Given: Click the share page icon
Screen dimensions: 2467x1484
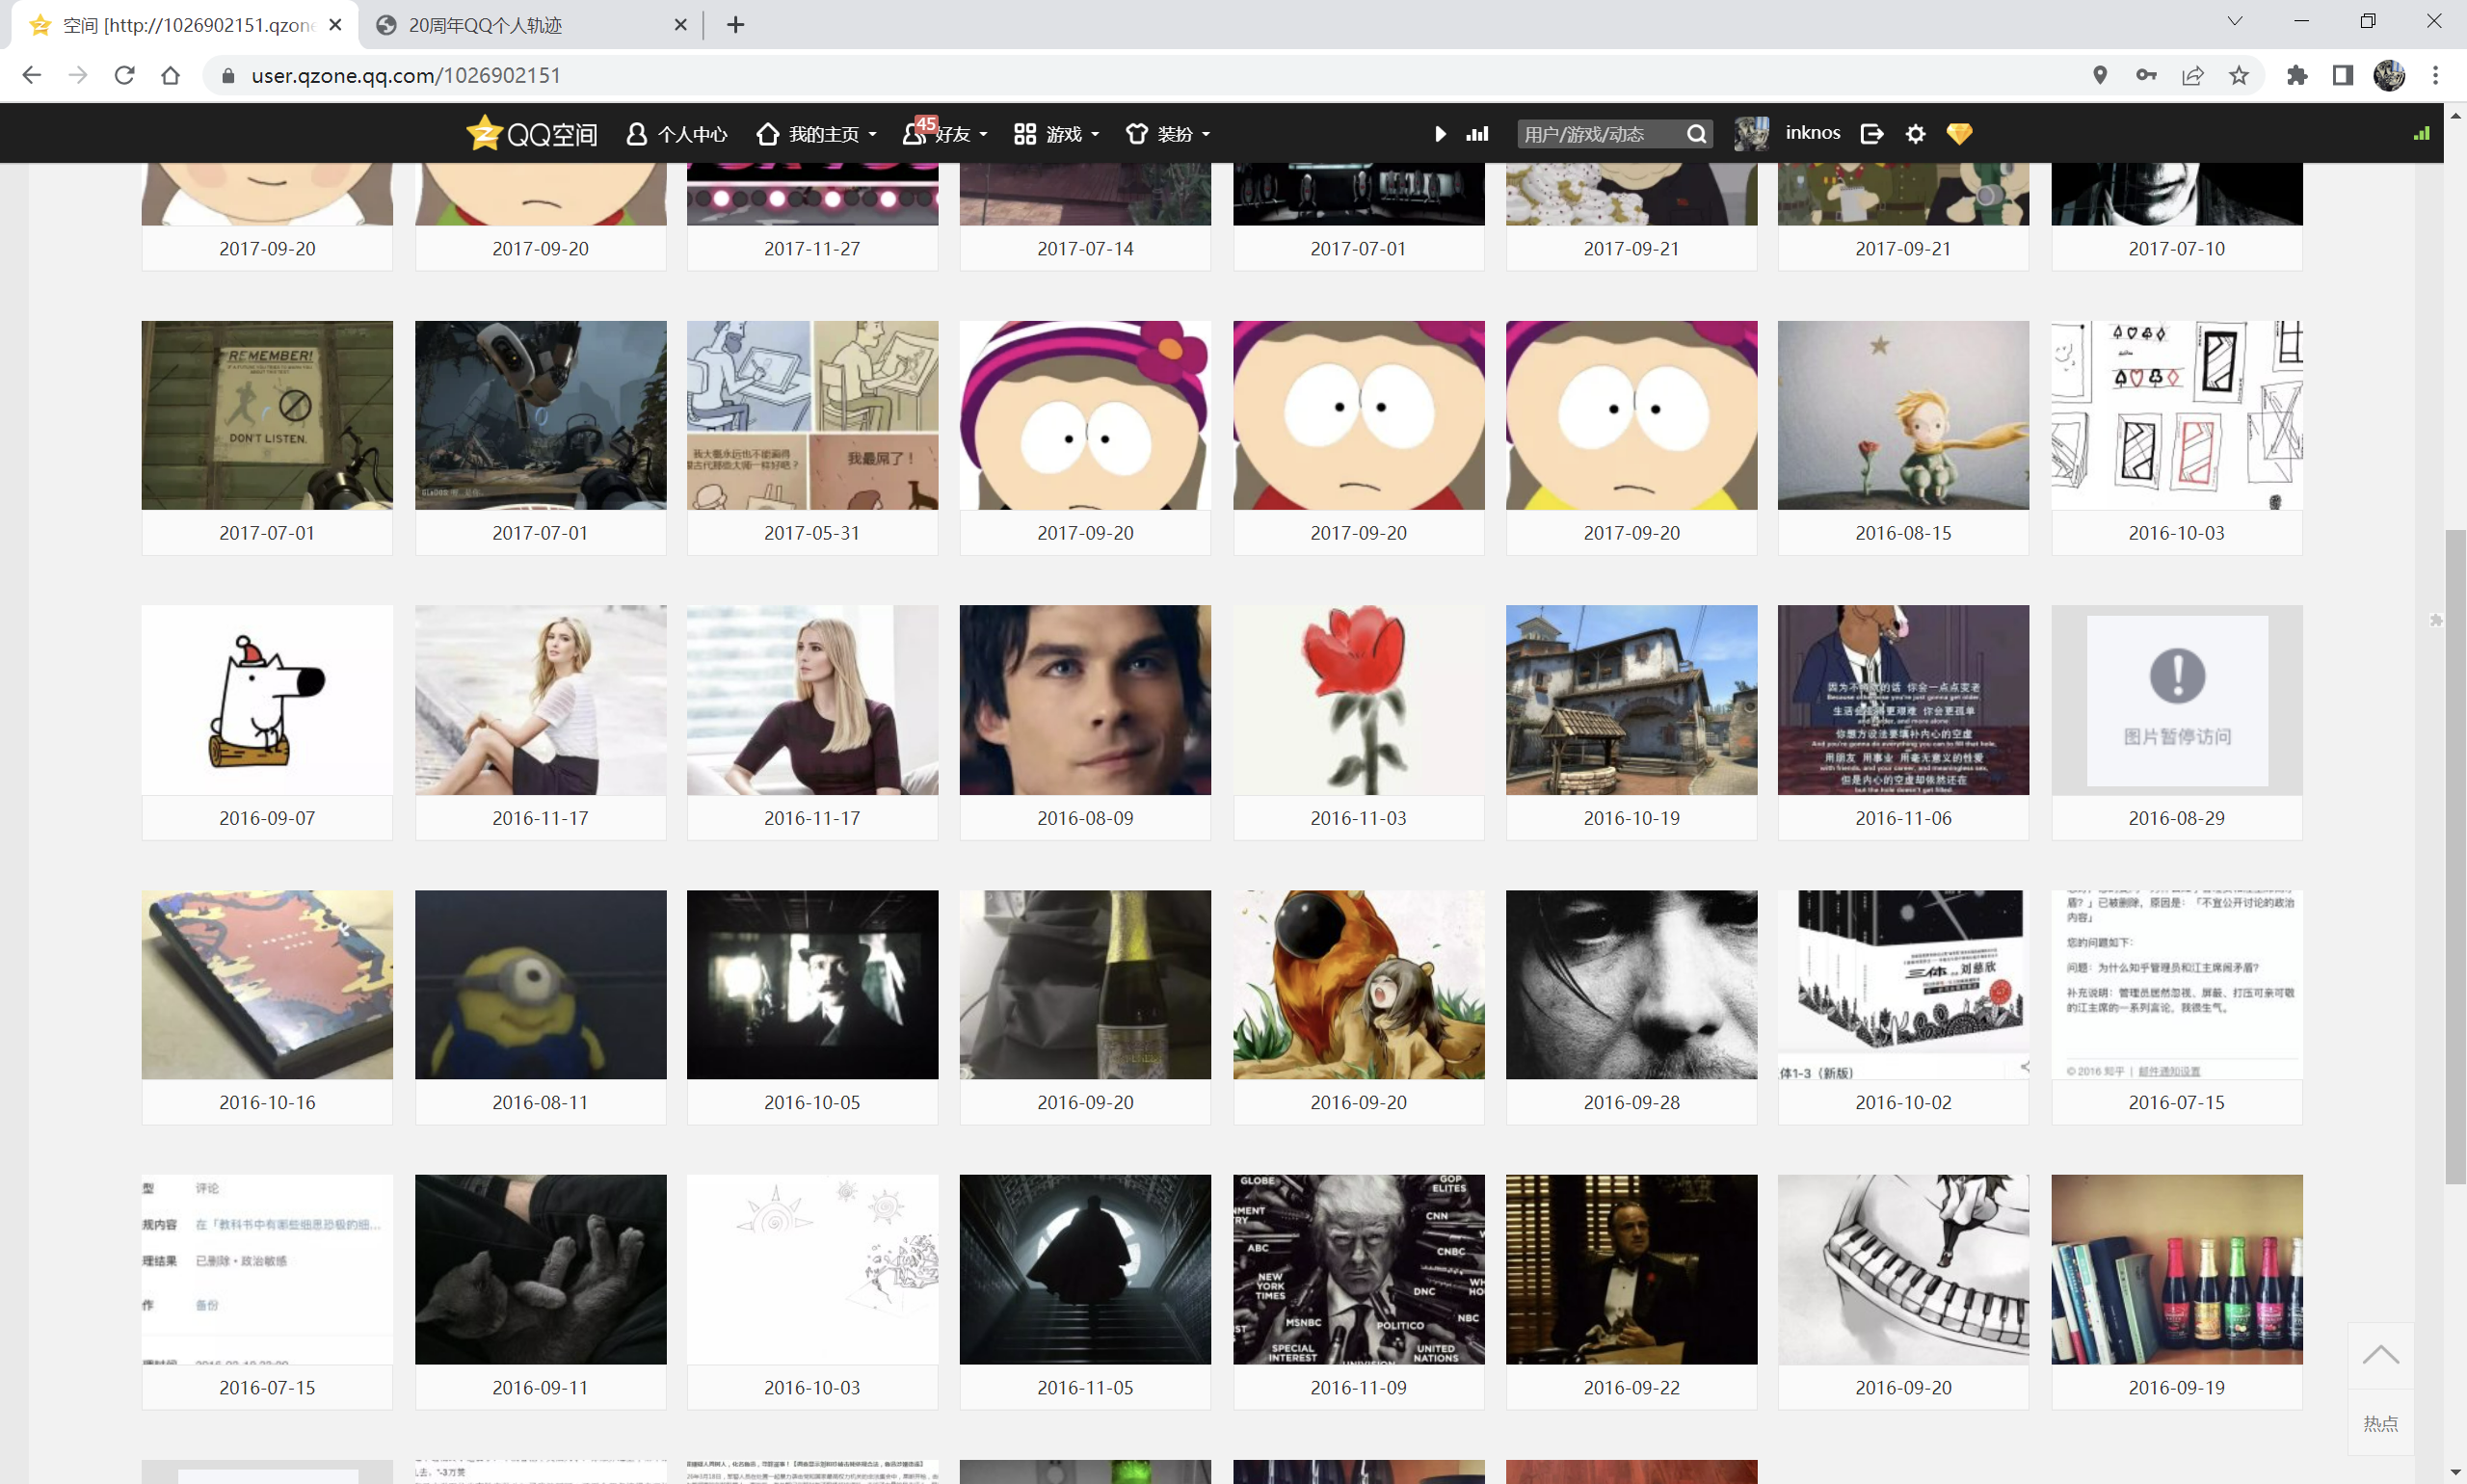Looking at the screenshot, I should [x=2192, y=75].
